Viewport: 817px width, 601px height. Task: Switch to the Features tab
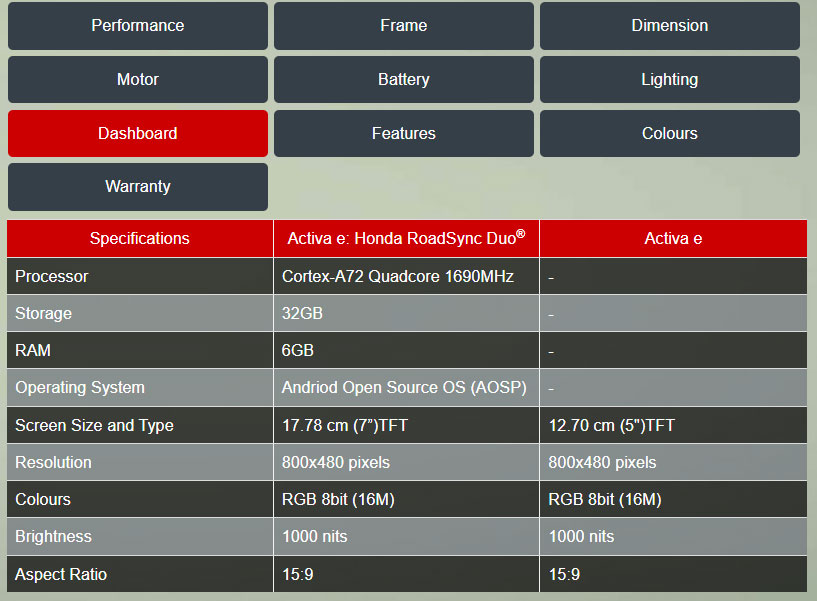point(404,134)
